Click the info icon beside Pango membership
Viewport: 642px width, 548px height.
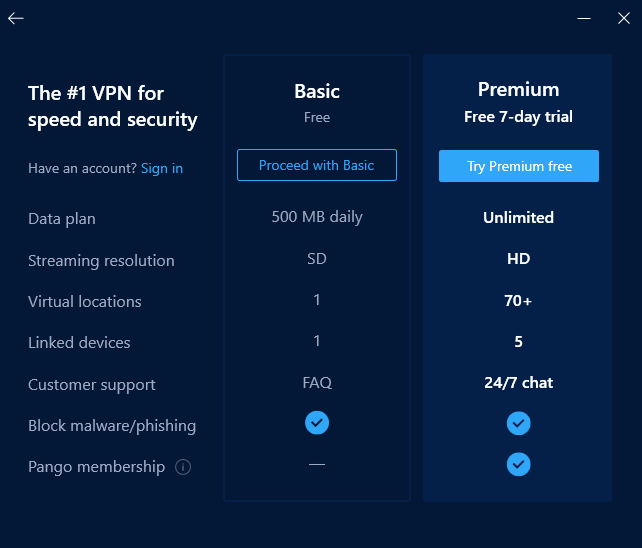[x=183, y=467]
